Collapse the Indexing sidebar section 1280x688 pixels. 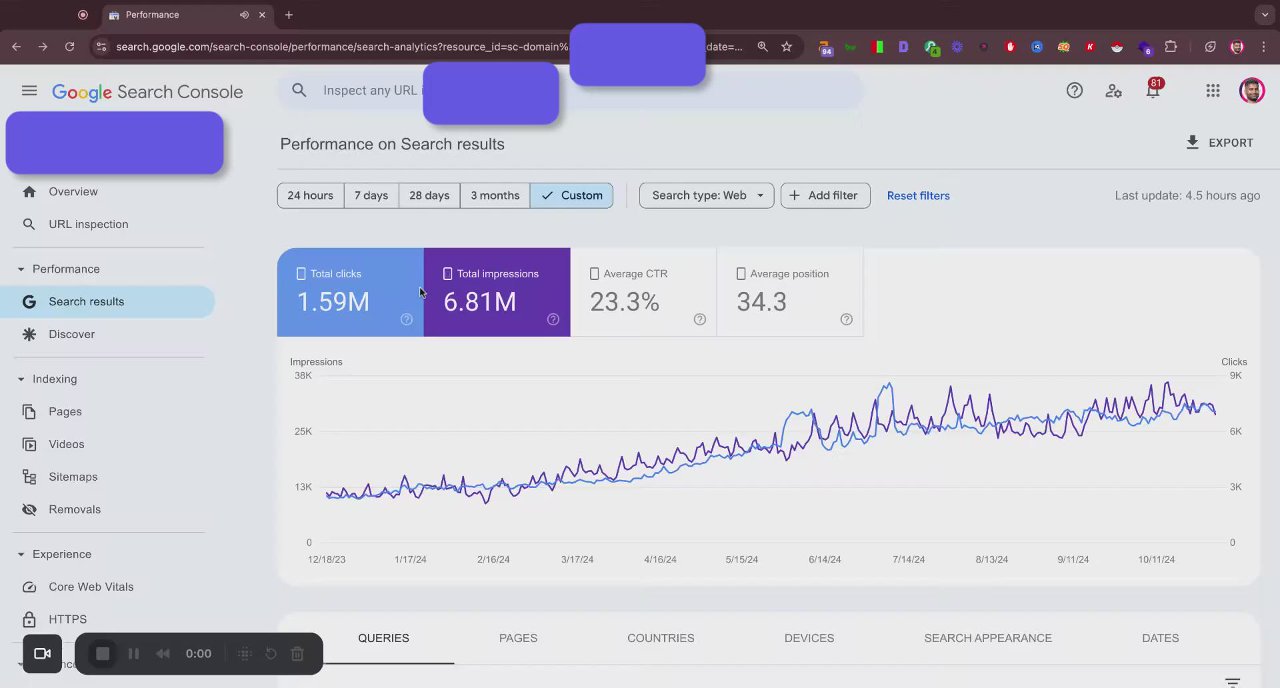tap(20, 379)
